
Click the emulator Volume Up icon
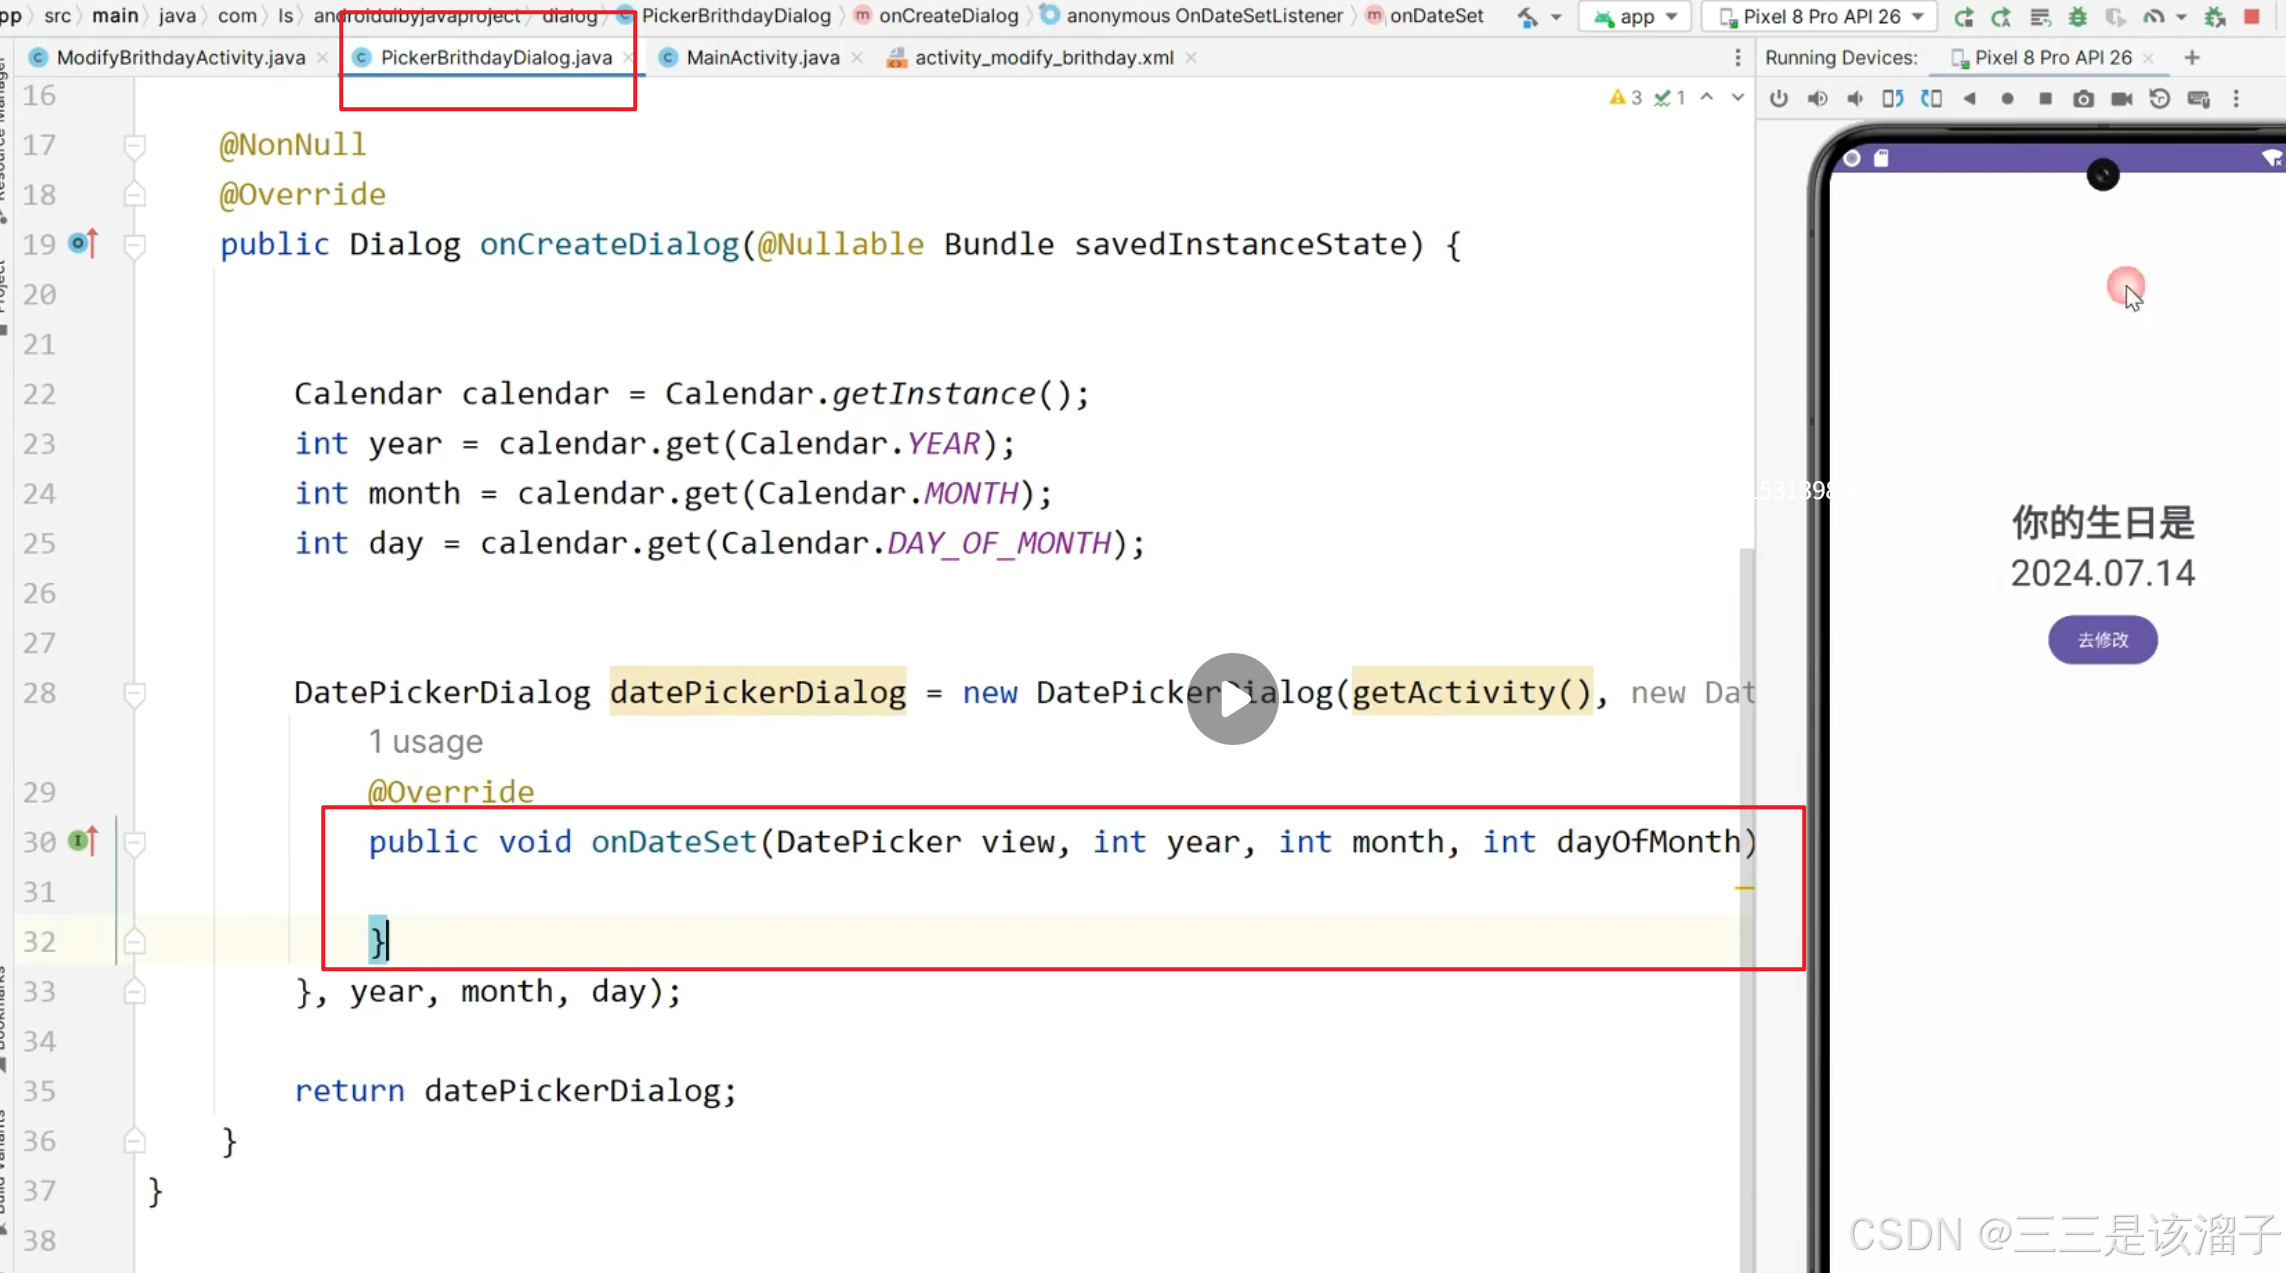point(1817,98)
